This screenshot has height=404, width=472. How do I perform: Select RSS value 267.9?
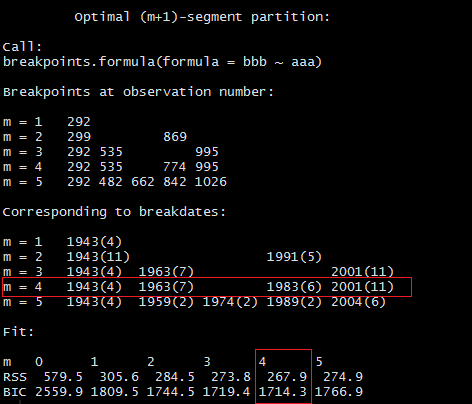[287, 377]
